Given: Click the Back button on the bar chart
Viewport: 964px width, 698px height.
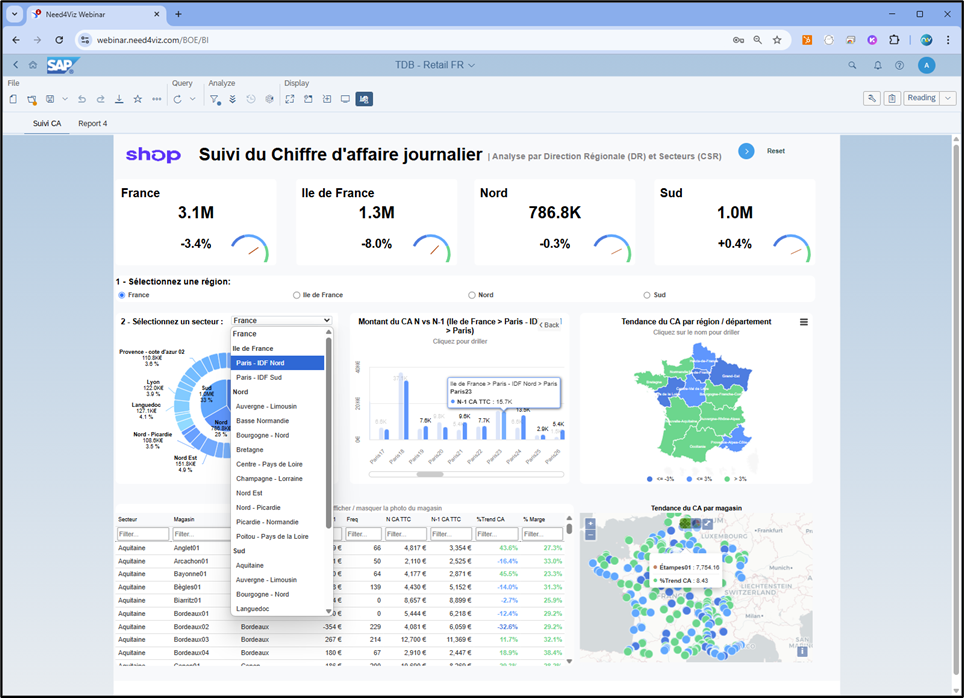Looking at the screenshot, I should [549, 324].
